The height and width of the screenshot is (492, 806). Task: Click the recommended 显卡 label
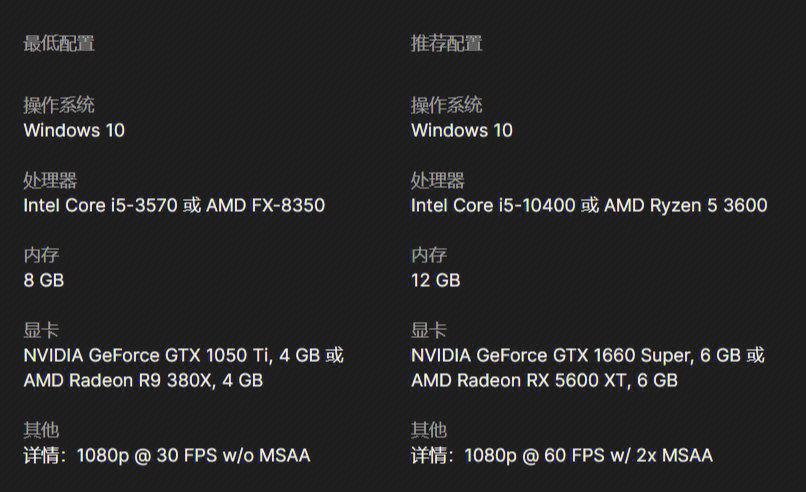(x=429, y=330)
